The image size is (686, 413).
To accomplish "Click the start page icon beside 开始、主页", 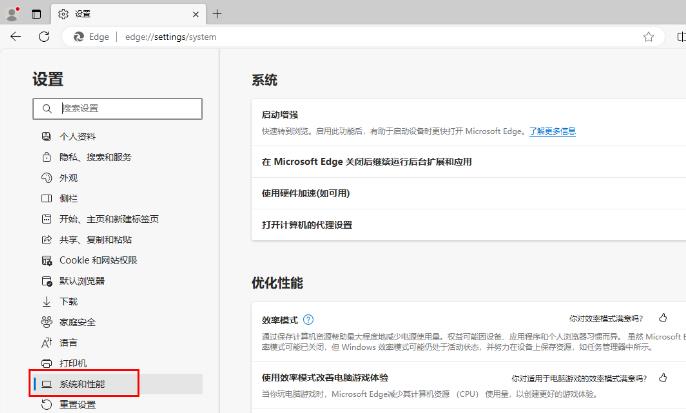I will pos(46,219).
